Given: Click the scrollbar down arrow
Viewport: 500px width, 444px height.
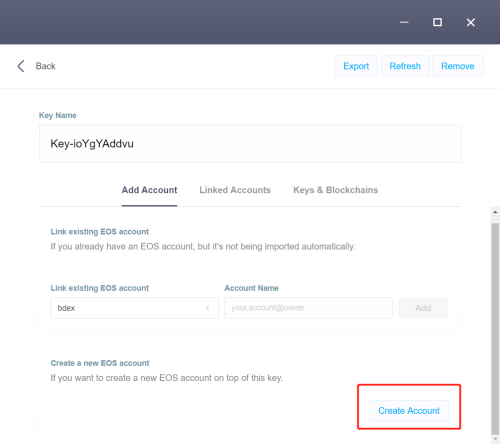Looking at the screenshot, I should point(495,439).
